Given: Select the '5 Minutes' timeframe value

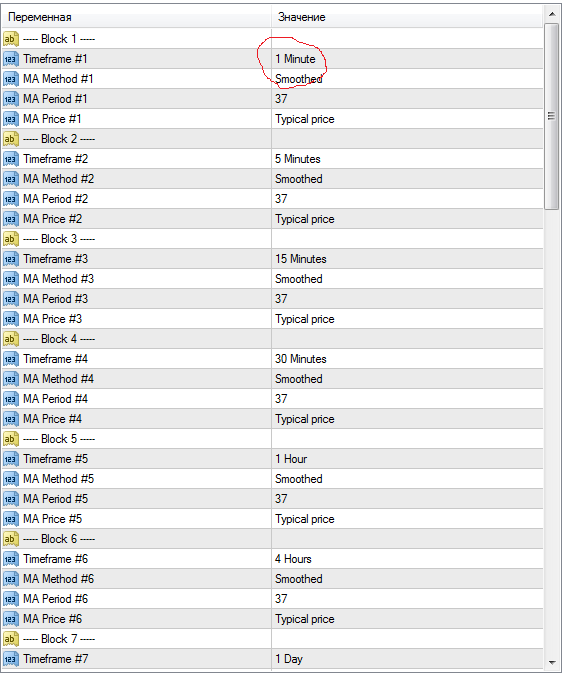Looking at the screenshot, I should (298, 159).
